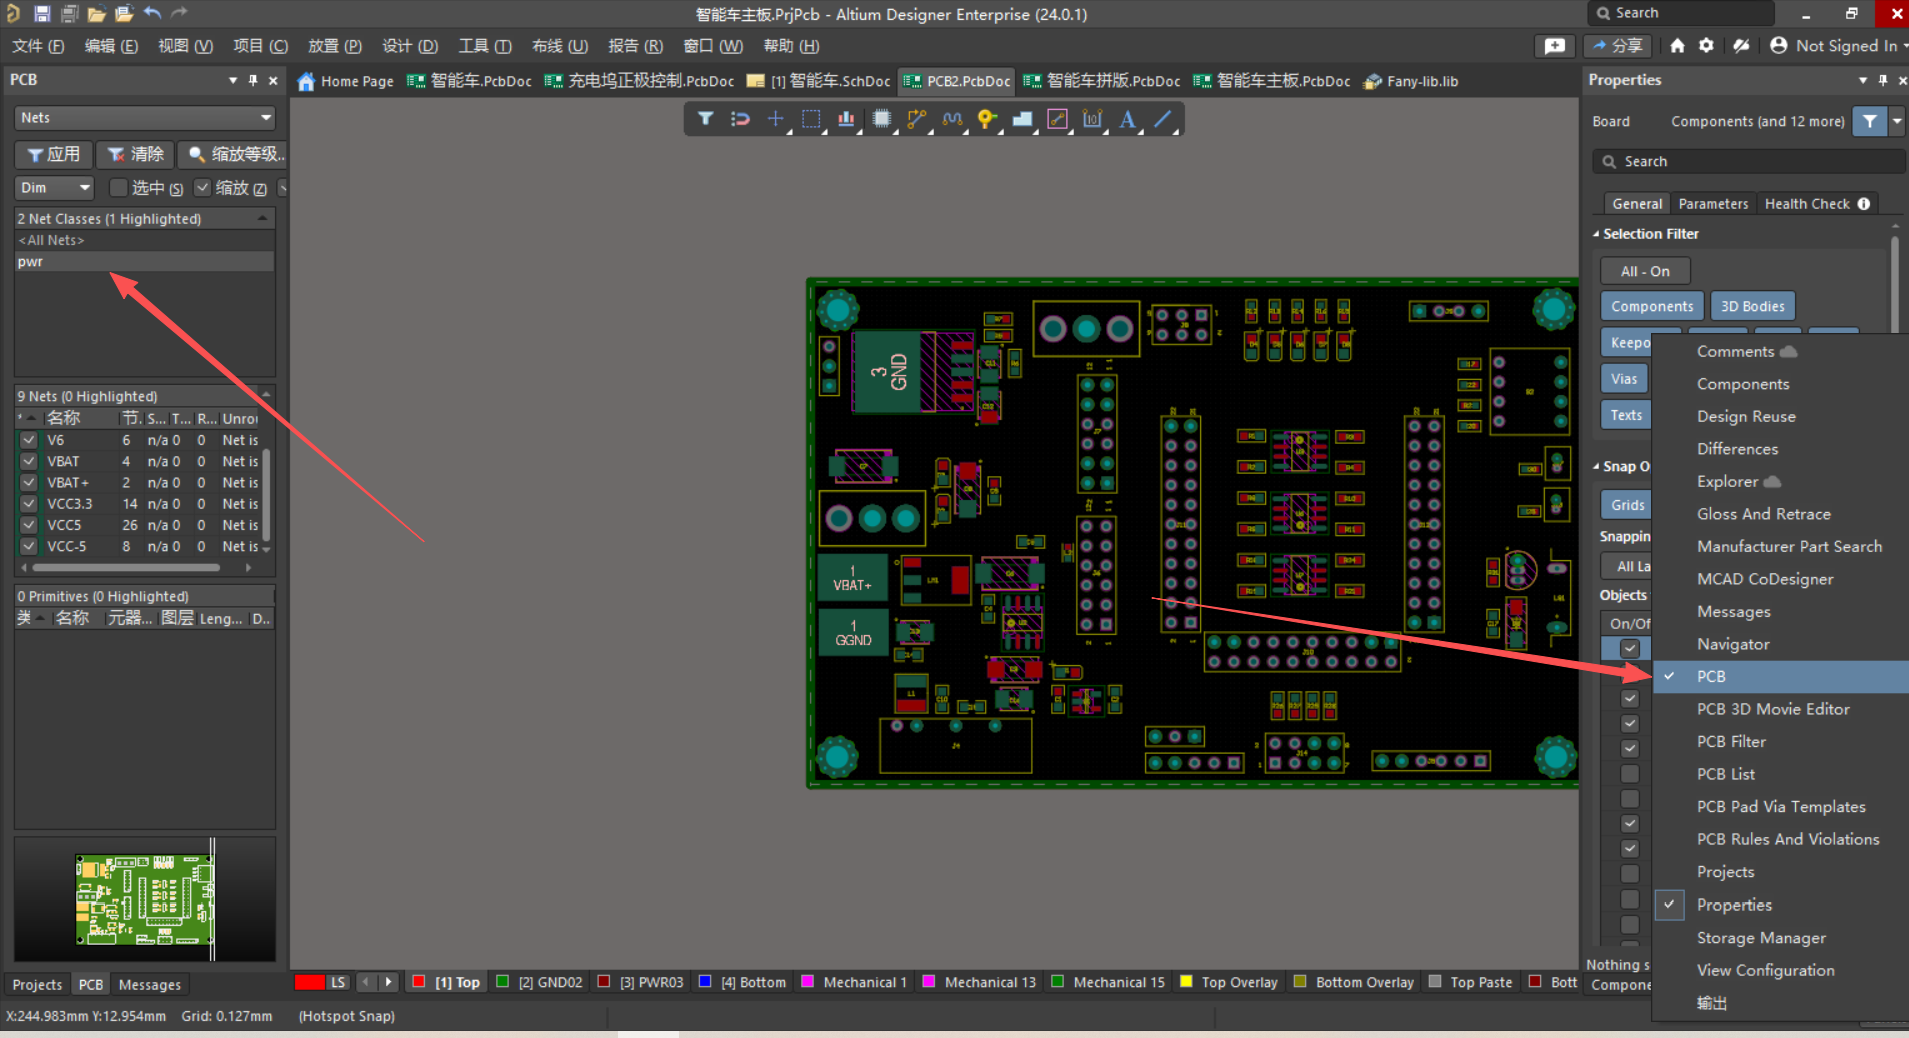Screen dimensions: 1909x1038
Task: Select the Place Via tool
Action: pyautogui.click(x=987, y=119)
